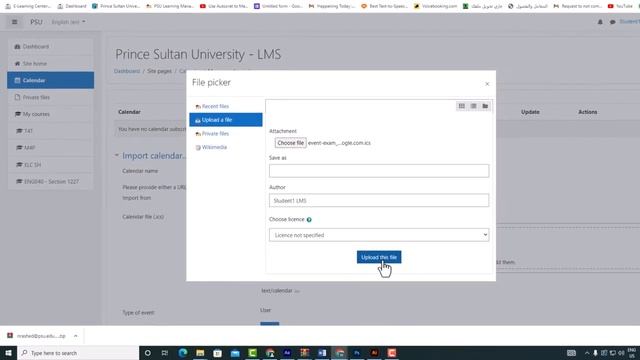
Task: Click the Dashboard breadcrumb link
Action: [x=127, y=71]
